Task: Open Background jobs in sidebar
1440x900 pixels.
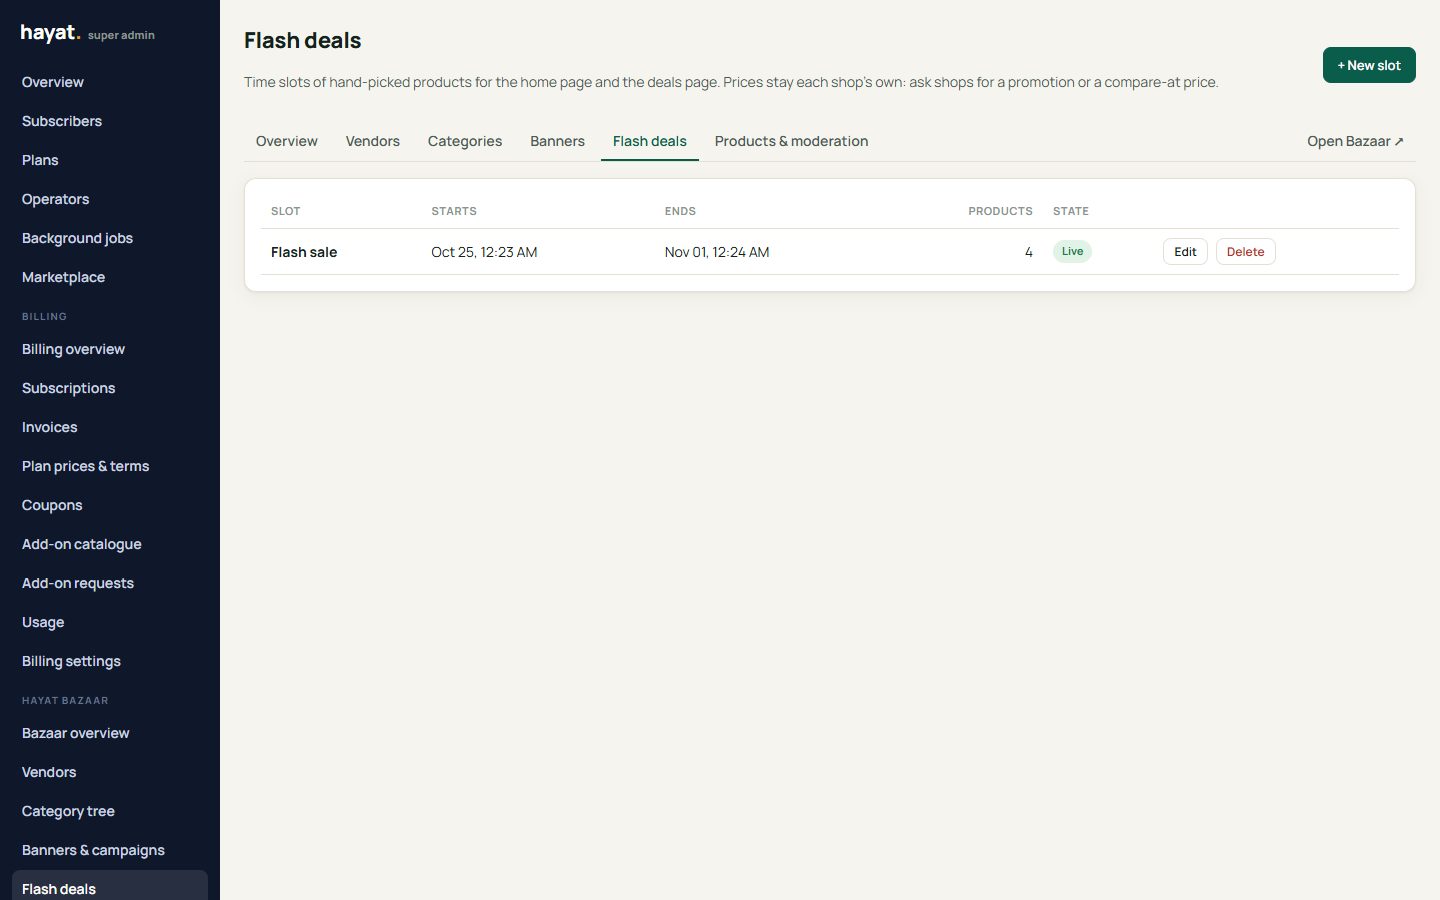Action: coord(77,238)
